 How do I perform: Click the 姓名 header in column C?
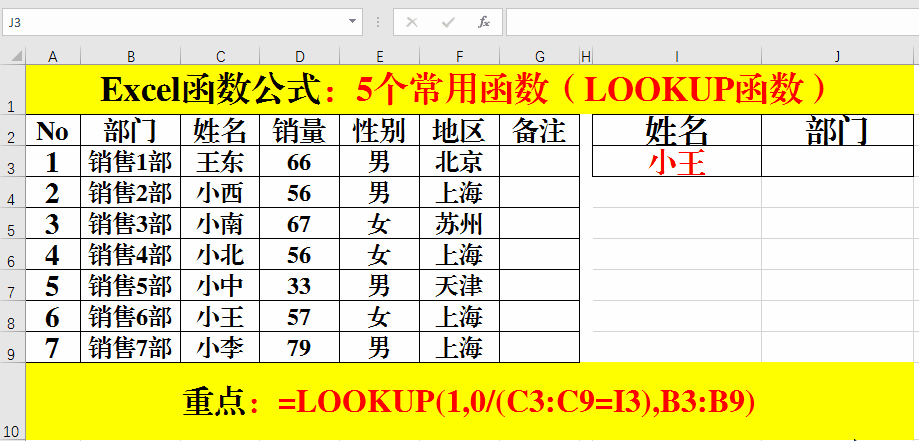220,130
